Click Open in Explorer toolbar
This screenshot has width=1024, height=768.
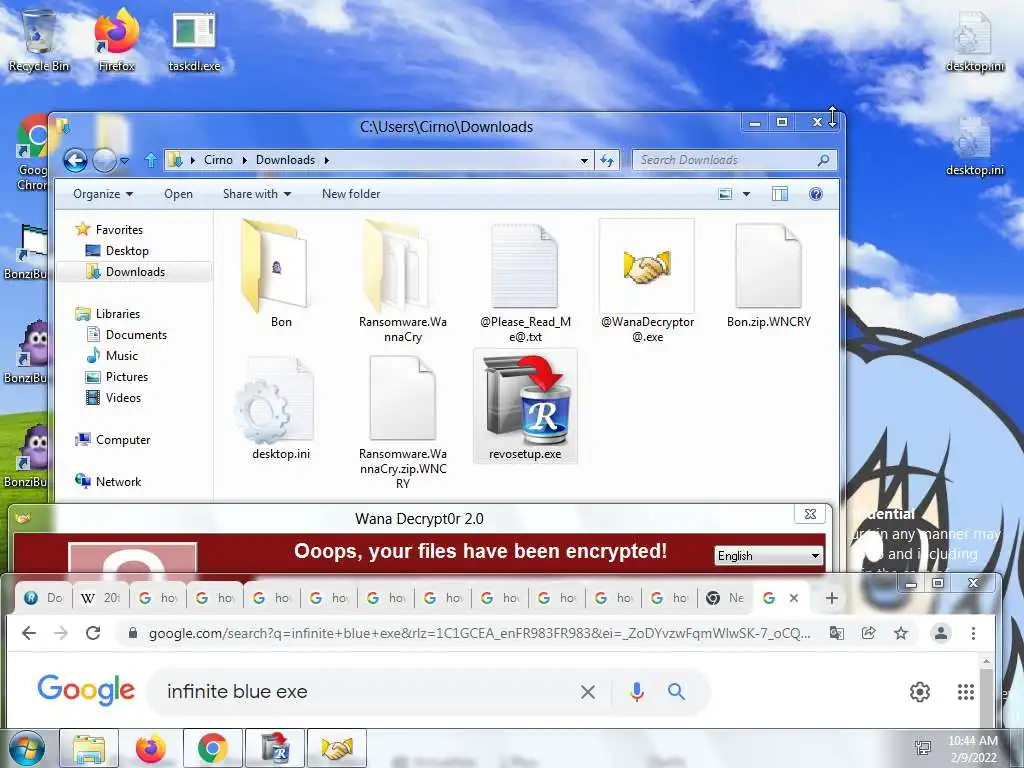(x=178, y=194)
